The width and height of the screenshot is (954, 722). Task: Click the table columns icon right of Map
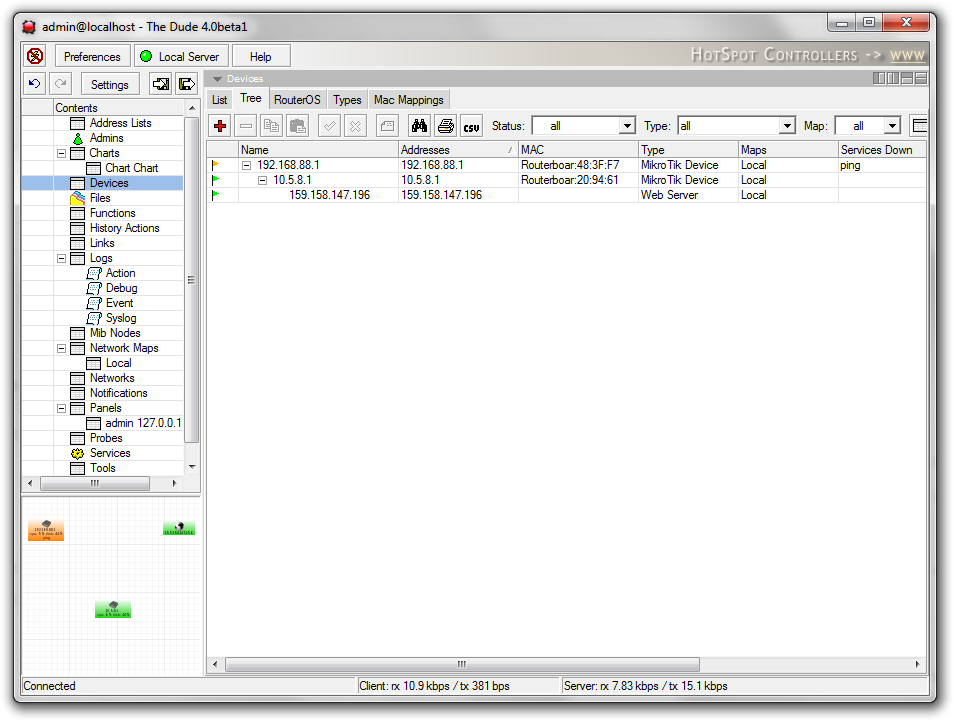tap(919, 126)
